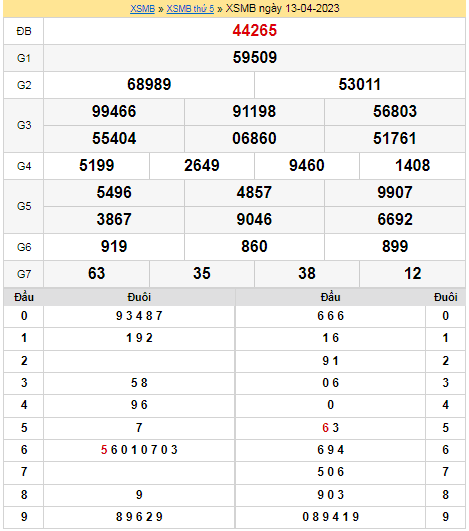This screenshot has height=531, width=469.
Task: Click the heads list 6 3
Action: tap(331, 428)
